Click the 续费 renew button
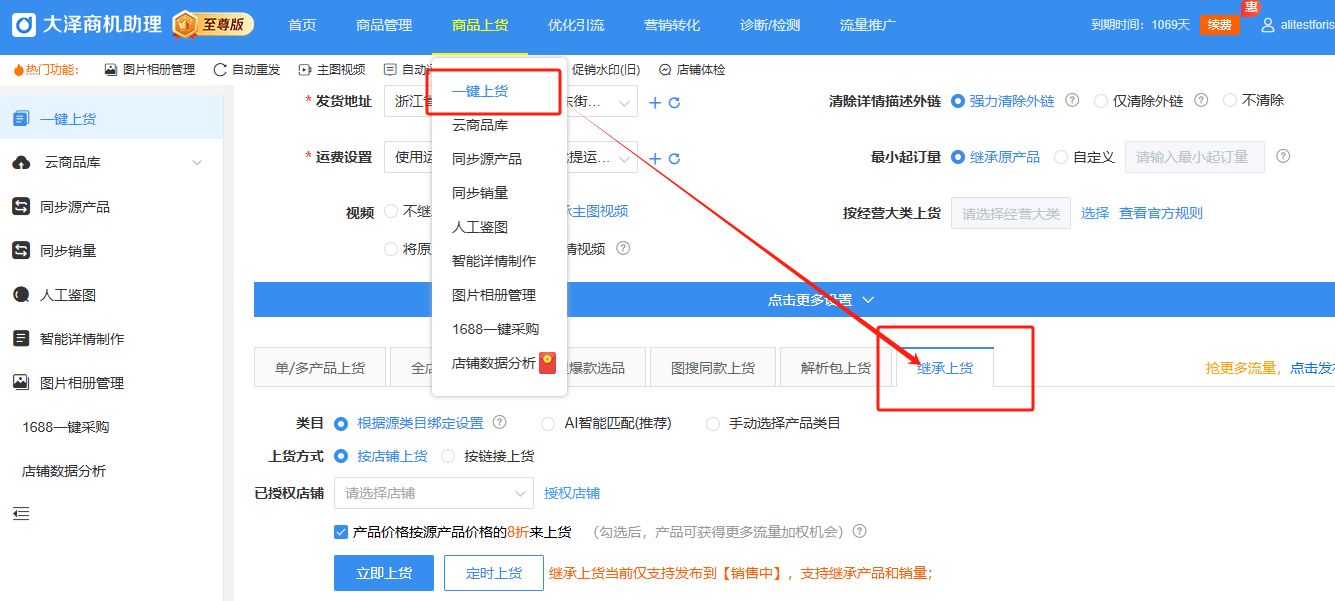The width and height of the screenshot is (1335, 601). [1219, 25]
